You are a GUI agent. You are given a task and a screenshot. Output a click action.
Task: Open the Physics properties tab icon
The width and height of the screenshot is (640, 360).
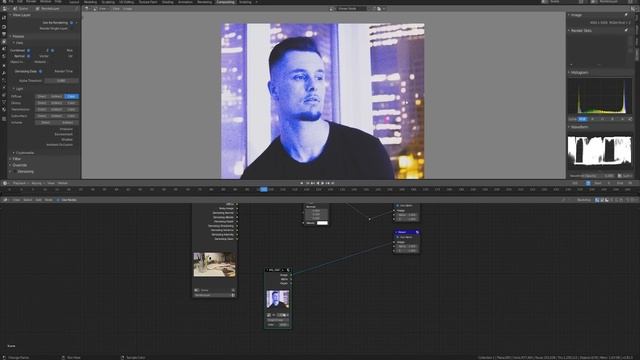4,88
